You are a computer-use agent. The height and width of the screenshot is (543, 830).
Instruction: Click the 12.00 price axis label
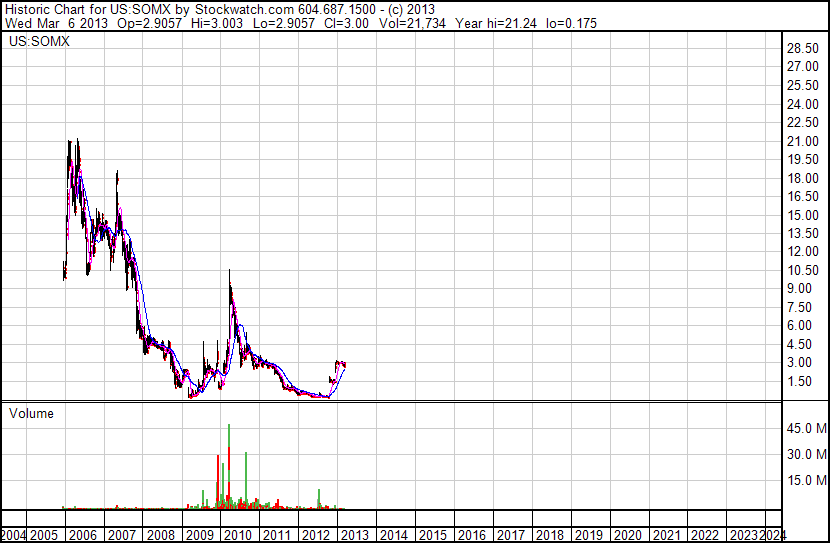(803, 251)
